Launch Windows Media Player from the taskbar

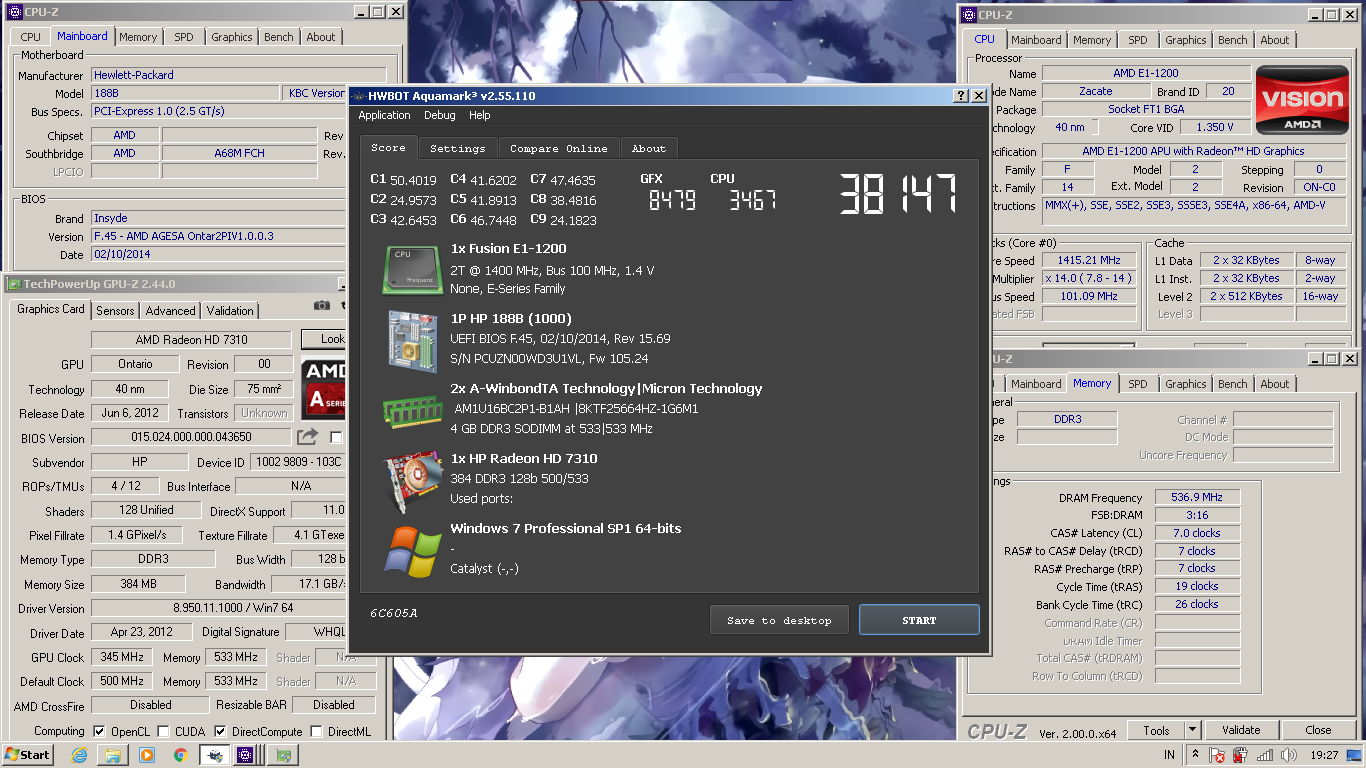[147, 755]
